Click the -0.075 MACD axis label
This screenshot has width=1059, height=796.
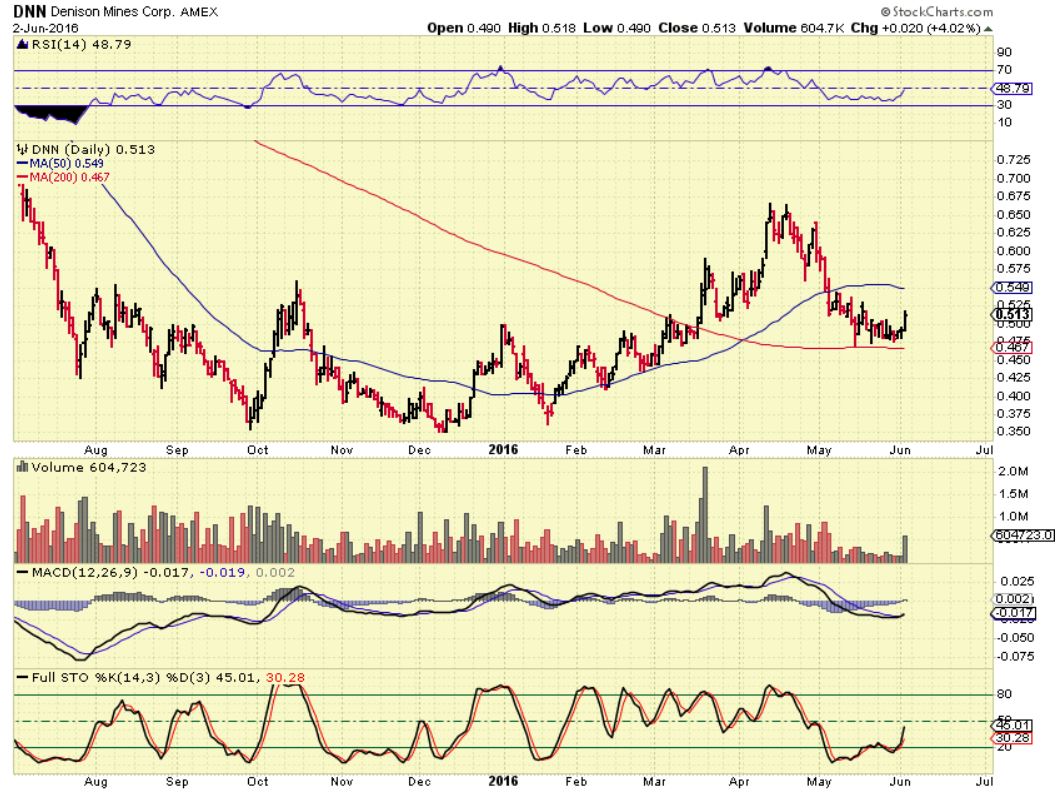[1015, 656]
